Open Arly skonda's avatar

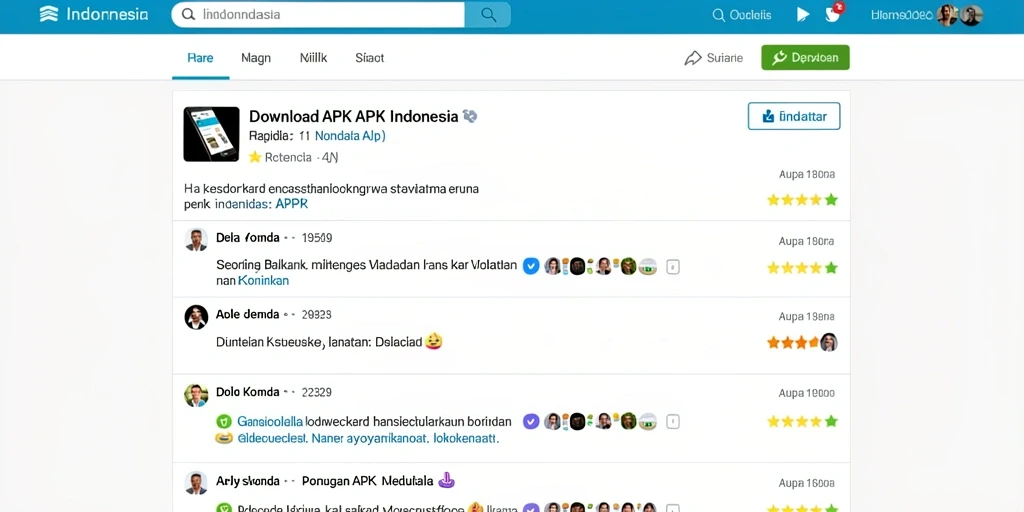pos(196,483)
